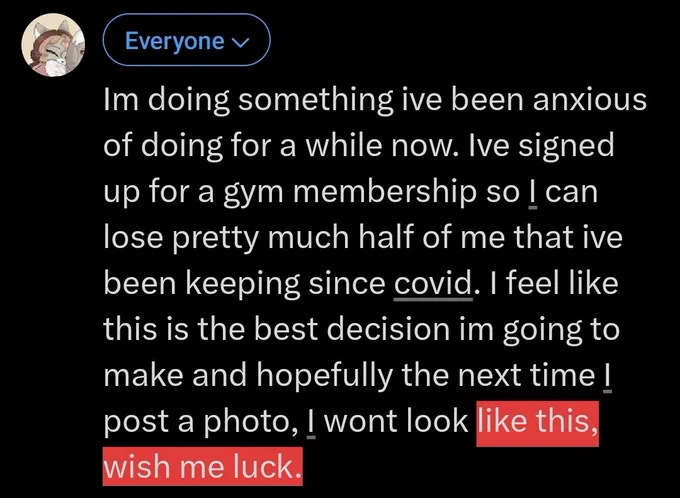The image size is (680, 498).
Task: Click the underlined I after 'next time'
Action: 607,375
